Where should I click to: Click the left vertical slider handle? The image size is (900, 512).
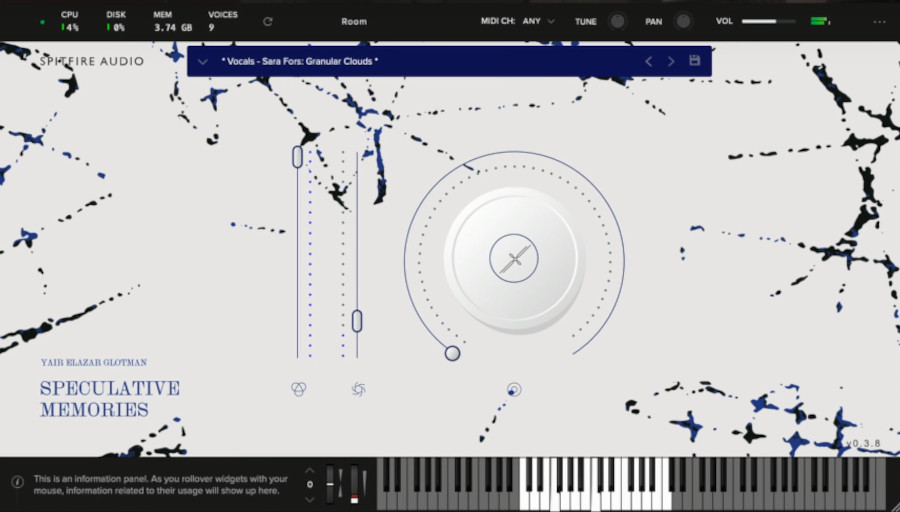(x=297, y=157)
